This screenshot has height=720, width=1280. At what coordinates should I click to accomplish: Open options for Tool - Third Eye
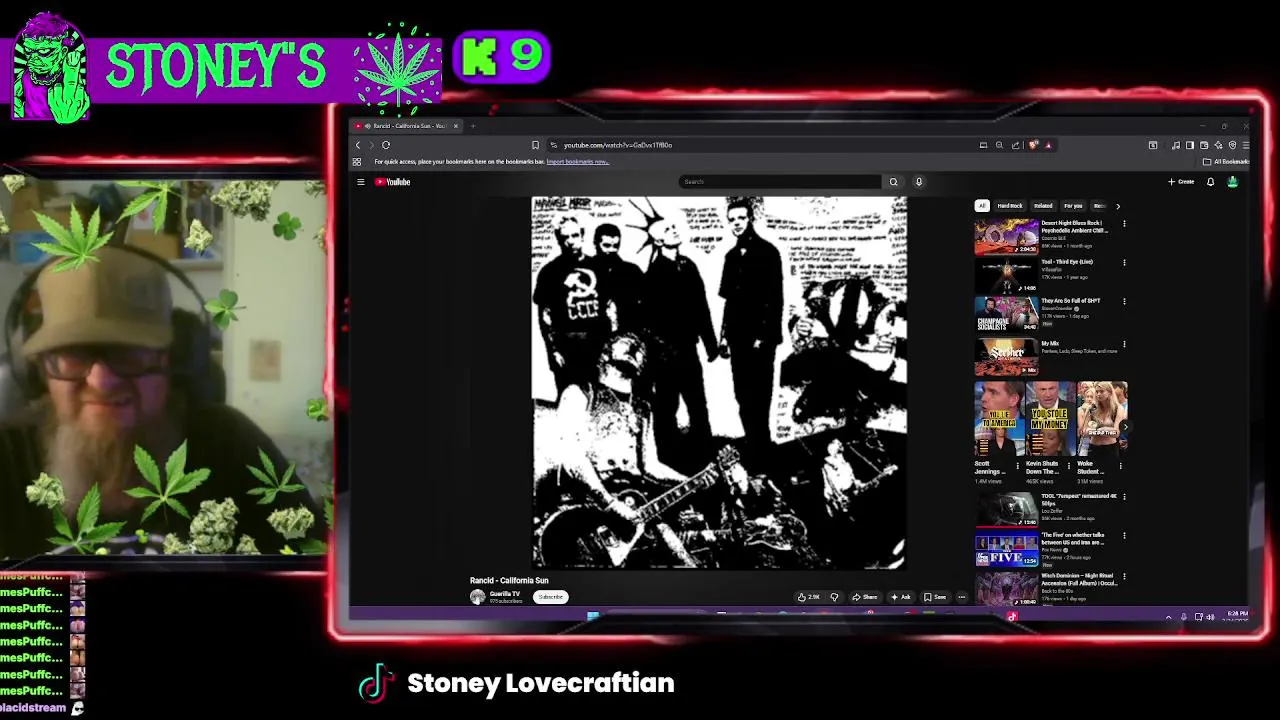(x=1124, y=263)
